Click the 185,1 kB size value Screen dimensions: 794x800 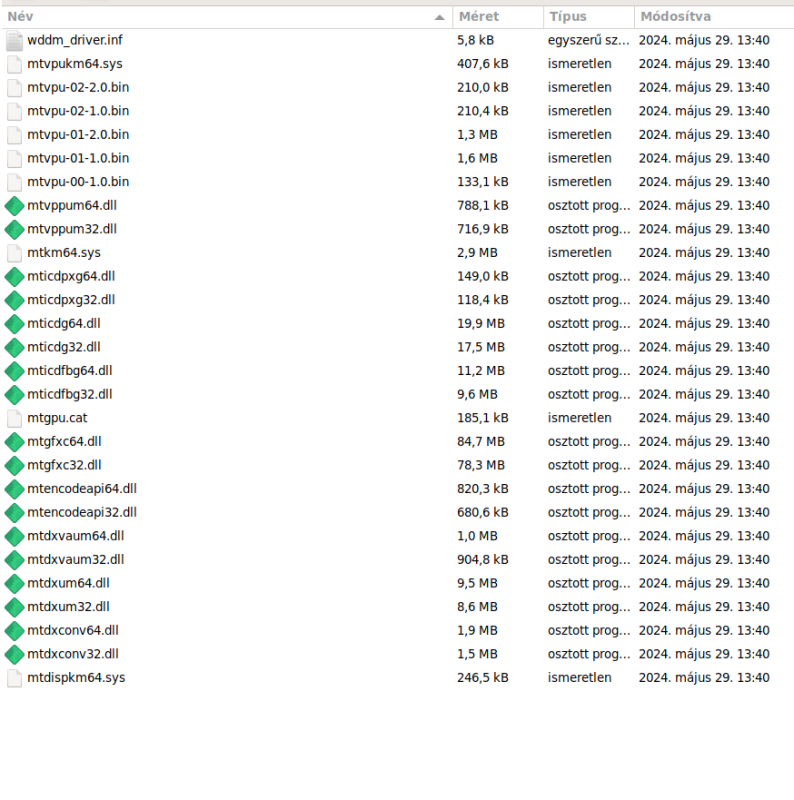point(483,418)
